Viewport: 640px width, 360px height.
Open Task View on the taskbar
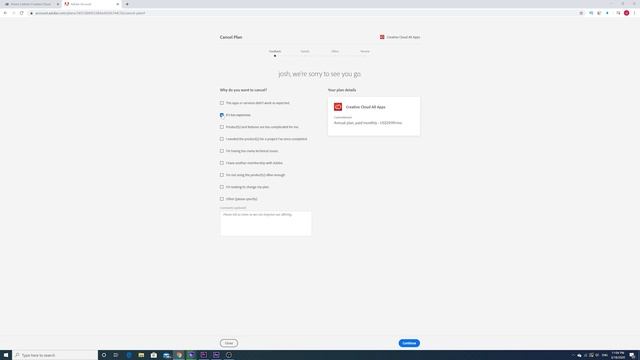[116, 355]
